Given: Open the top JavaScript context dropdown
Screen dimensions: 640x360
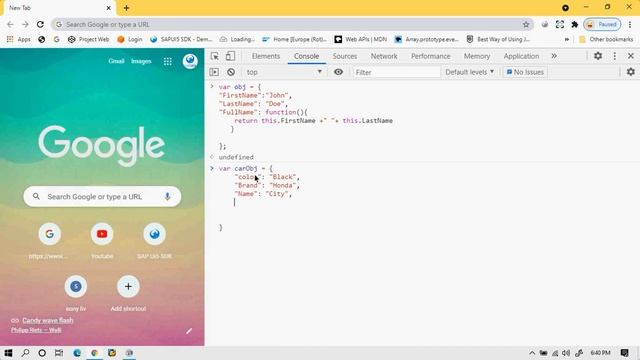Looking at the screenshot, I should tap(284, 72).
